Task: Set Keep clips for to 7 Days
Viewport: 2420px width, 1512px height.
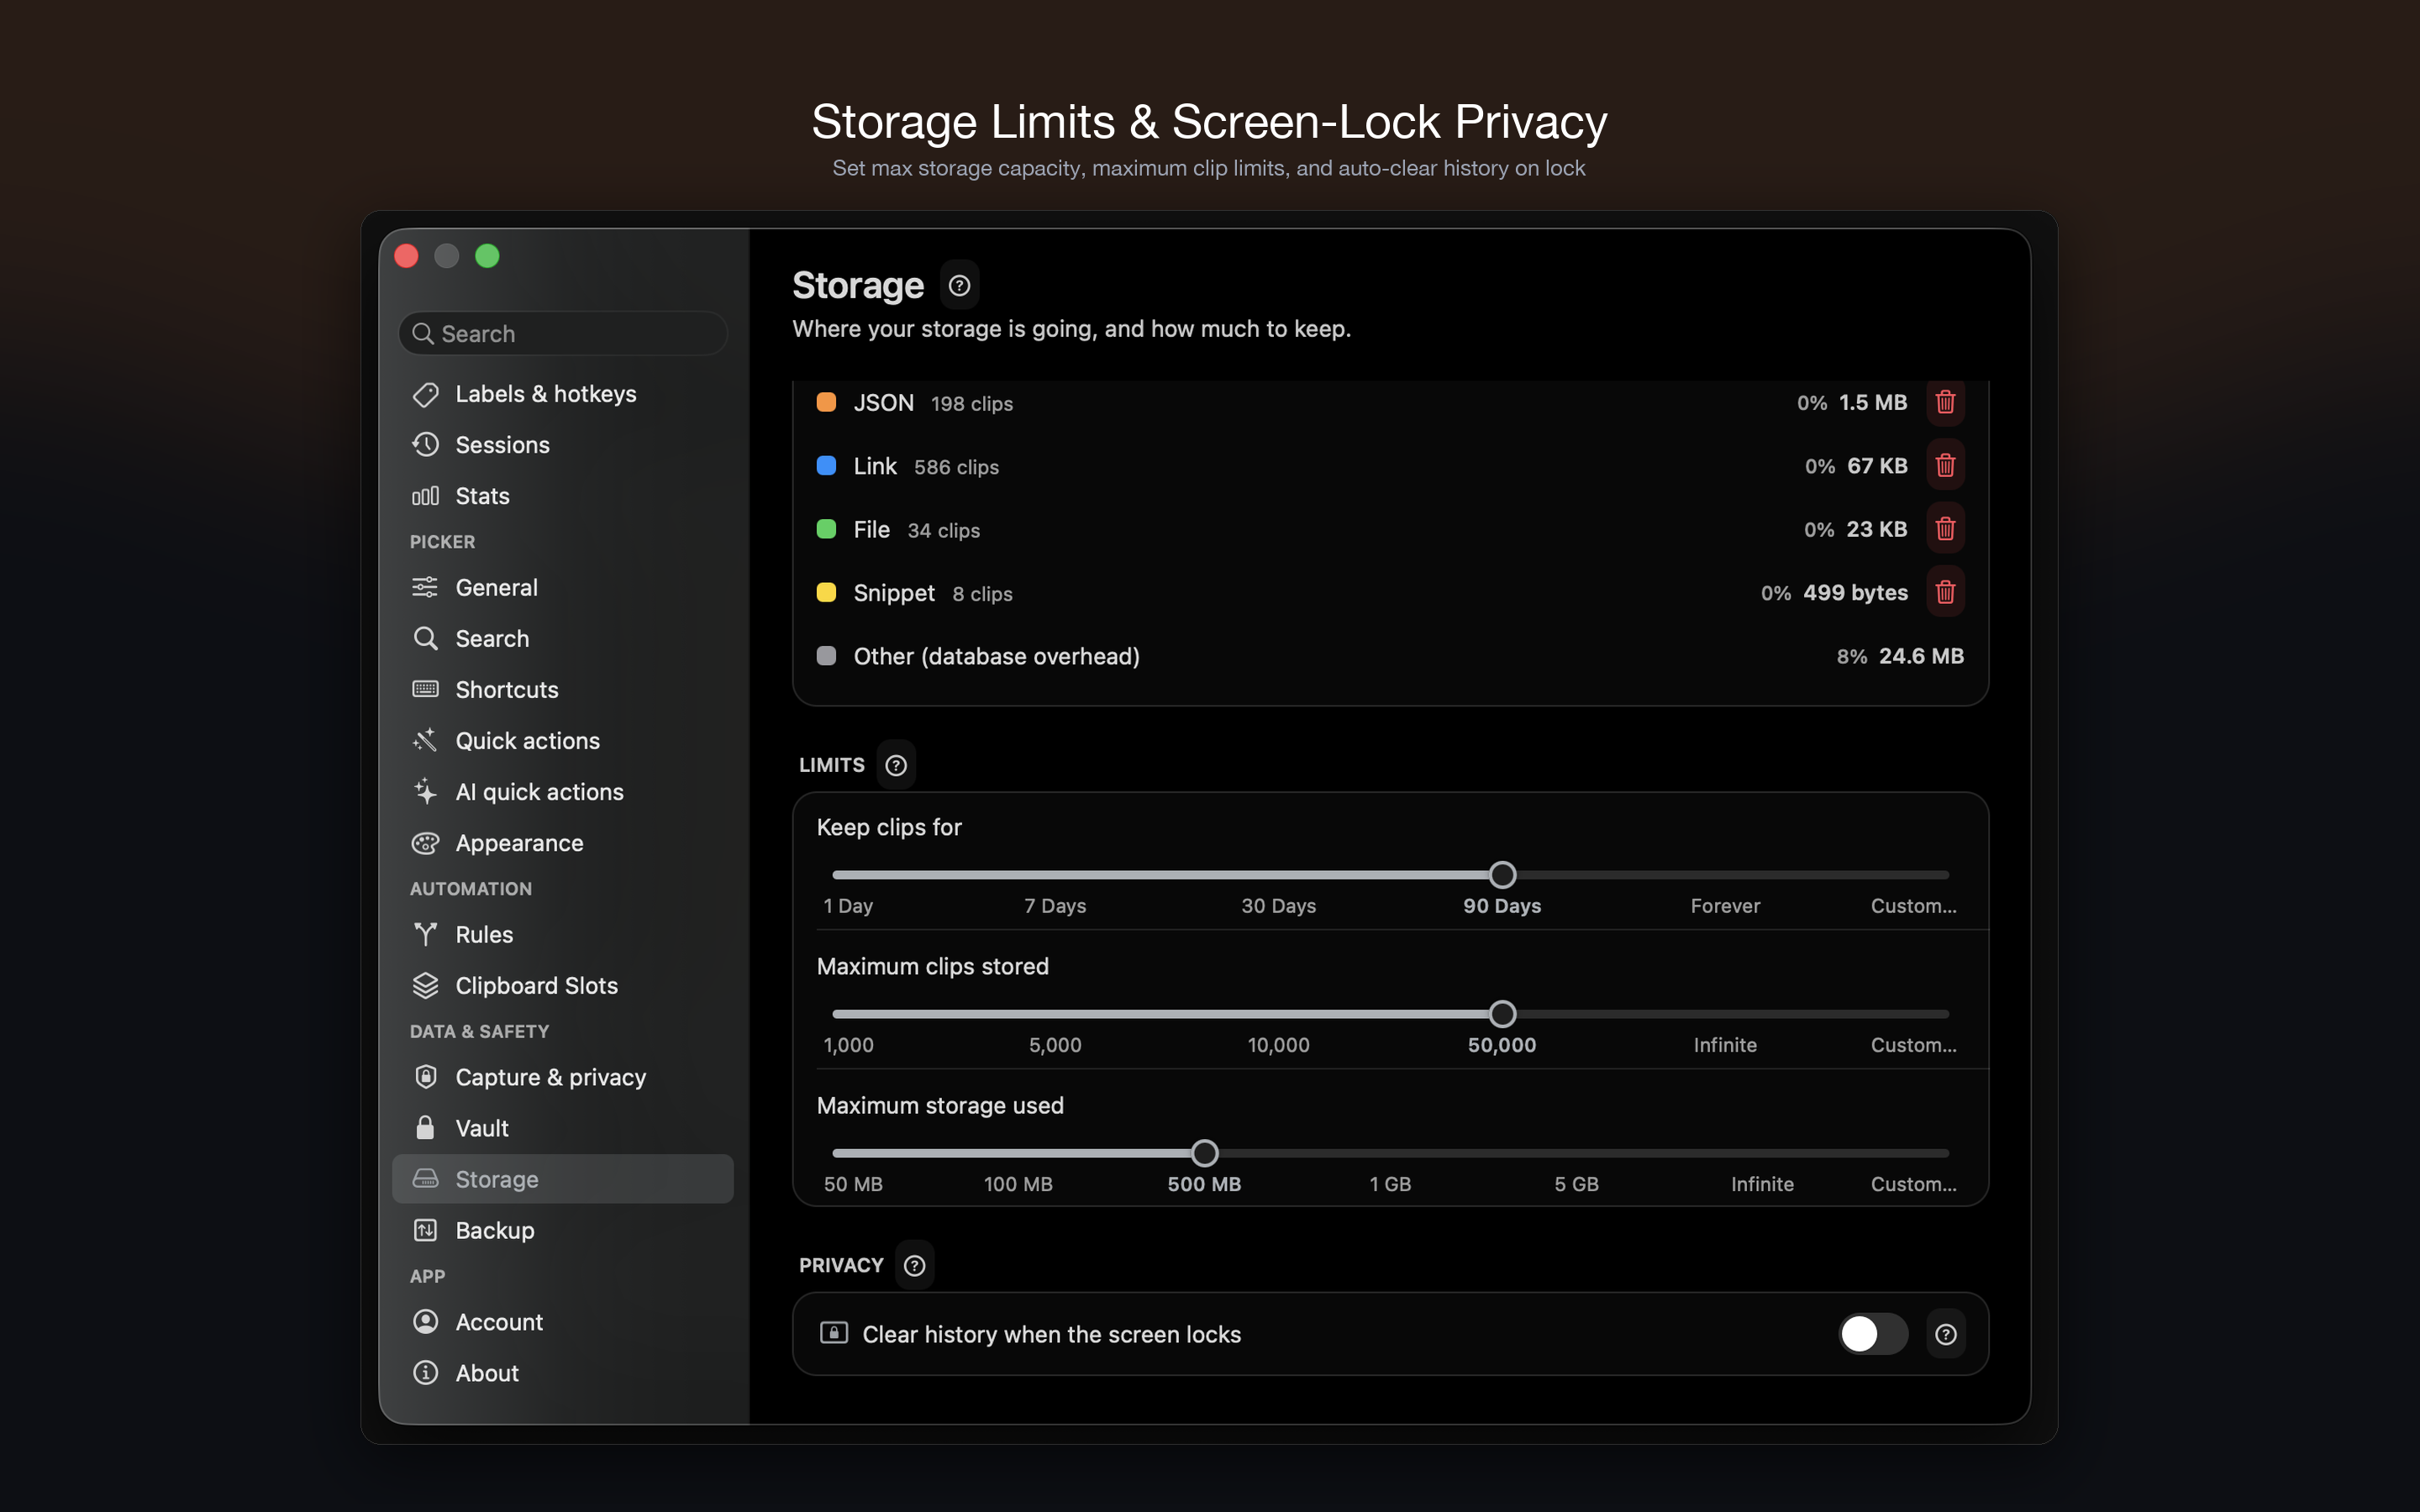Action: click(x=1055, y=906)
